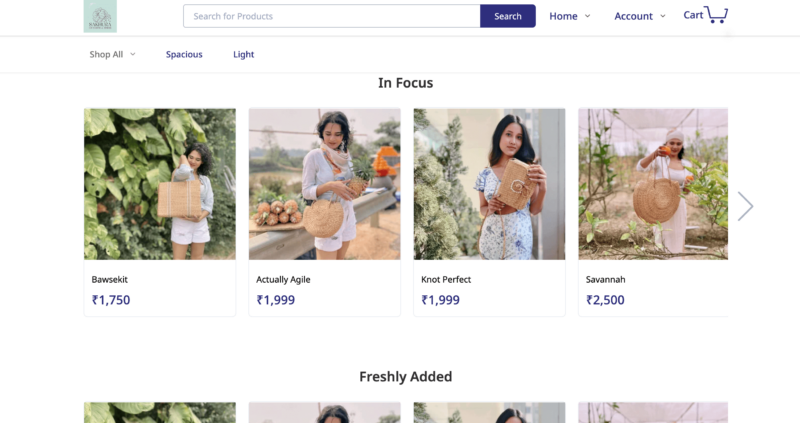The height and width of the screenshot is (423, 800).
Task: Open the Bawsekit product photo
Action: tap(160, 184)
